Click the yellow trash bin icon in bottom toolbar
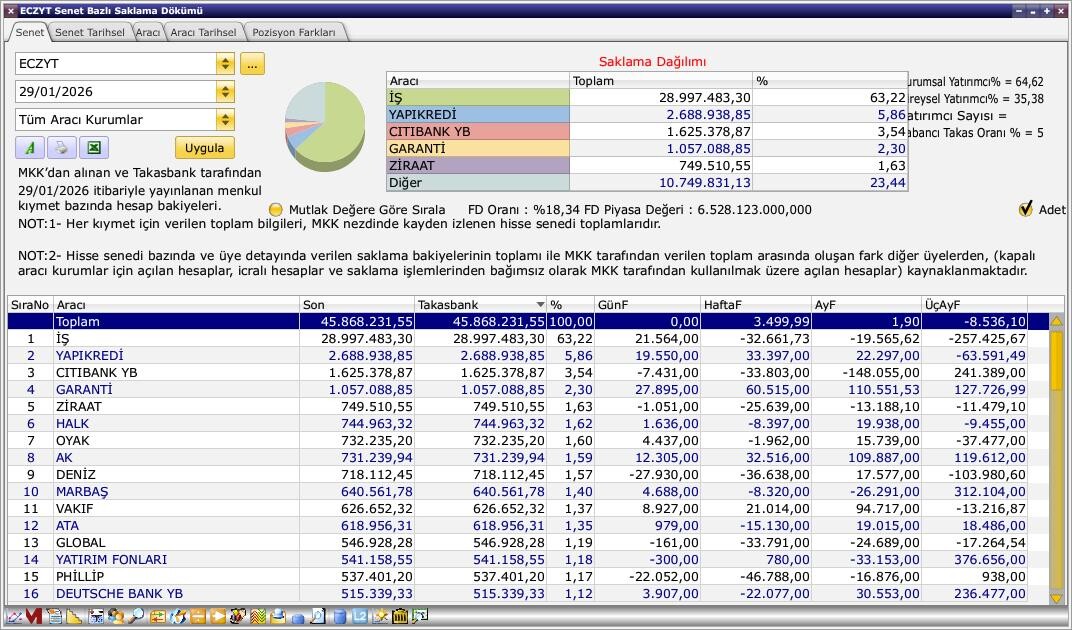Image resolution: width=1072 pixels, height=630 pixels. click(x=400, y=616)
